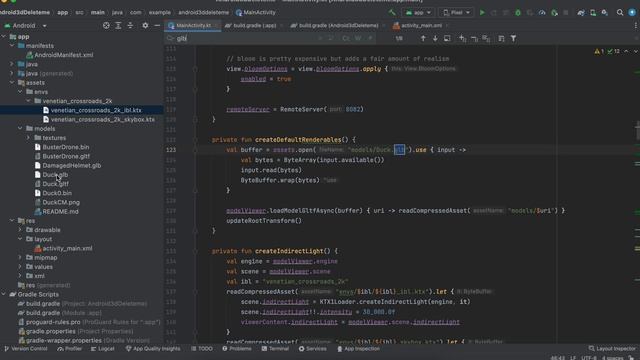Switch to build.gradle (Android3dDeleteme) tab
This screenshot has height=360, width=640.
pyautogui.click(x=338, y=25)
